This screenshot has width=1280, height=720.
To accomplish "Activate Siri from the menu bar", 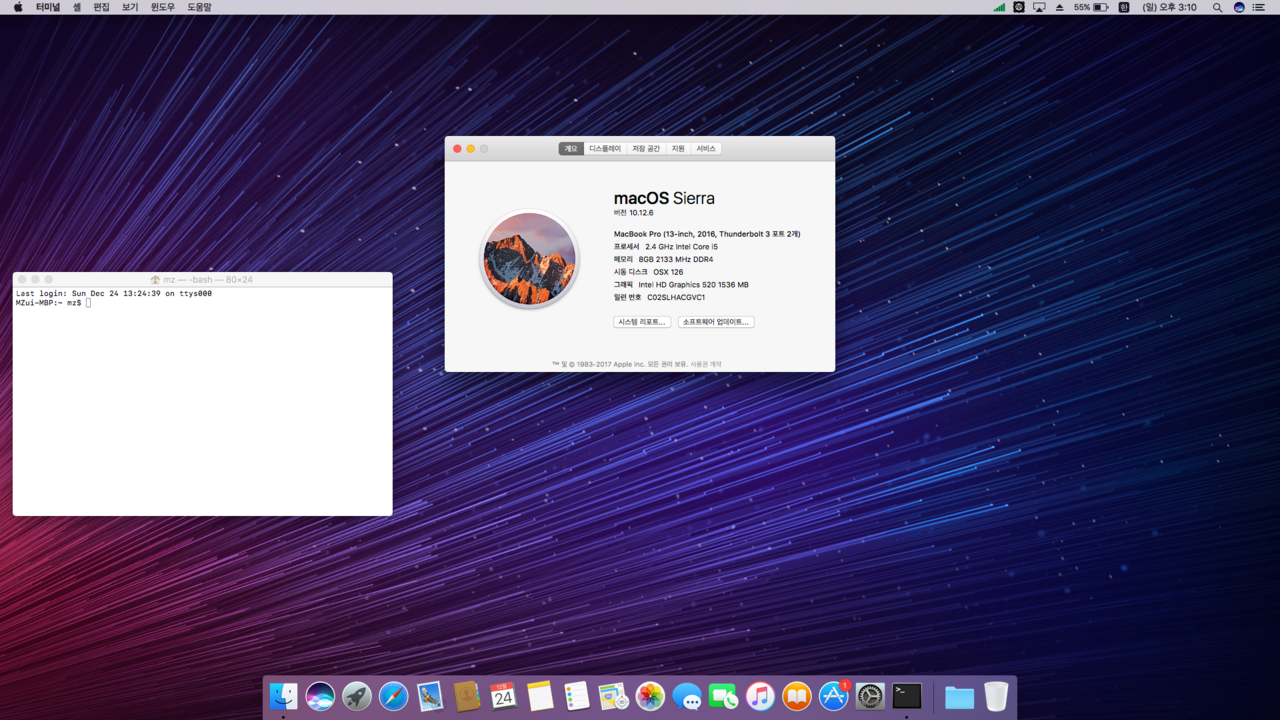I will [x=1239, y=7].
